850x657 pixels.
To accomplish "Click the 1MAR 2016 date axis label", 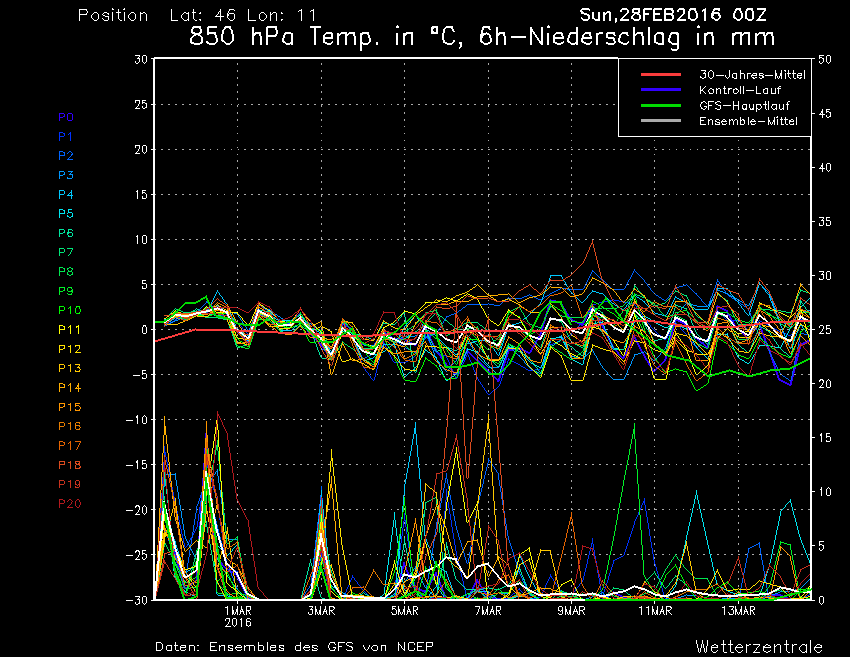I will pyautogui.click(x=238, y=616).
